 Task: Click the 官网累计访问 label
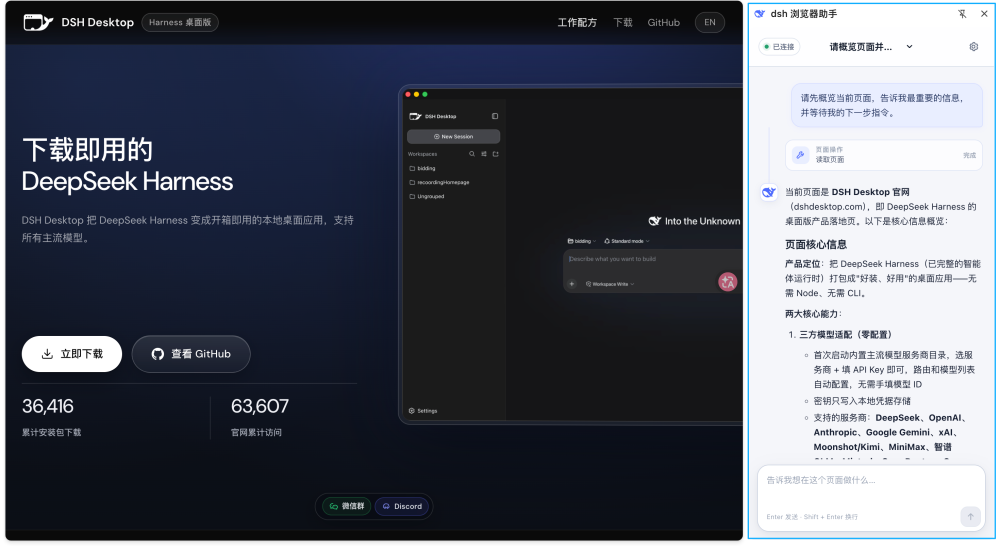coord(256,432)
